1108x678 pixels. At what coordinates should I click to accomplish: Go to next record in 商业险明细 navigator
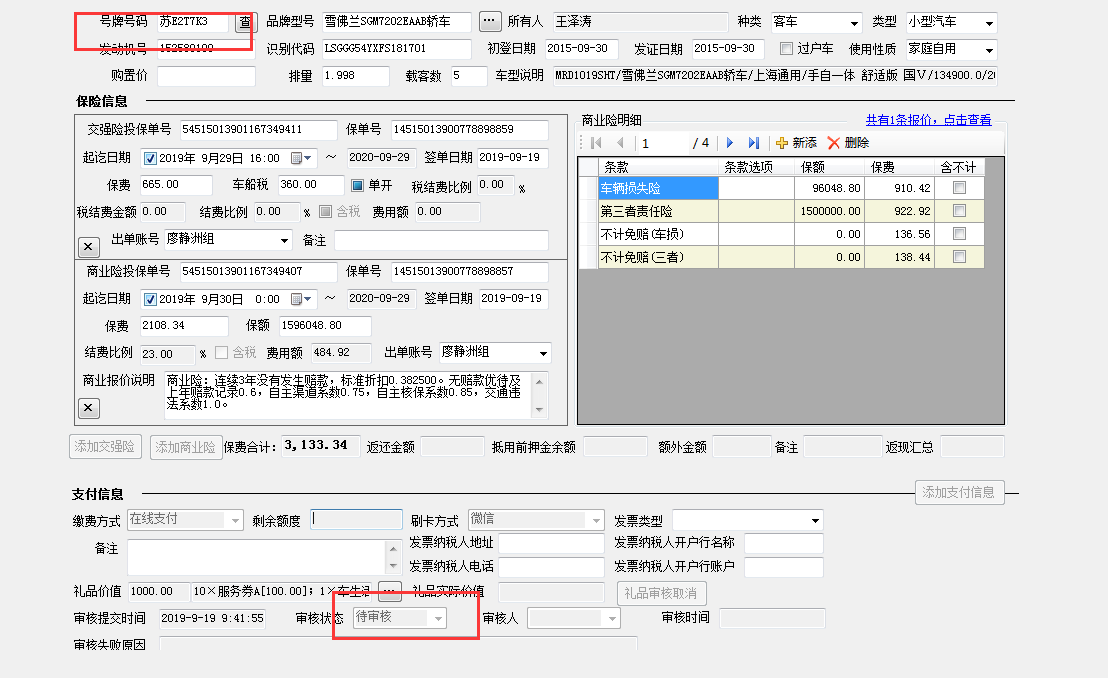pyautogui.click(x=730, y=143)
